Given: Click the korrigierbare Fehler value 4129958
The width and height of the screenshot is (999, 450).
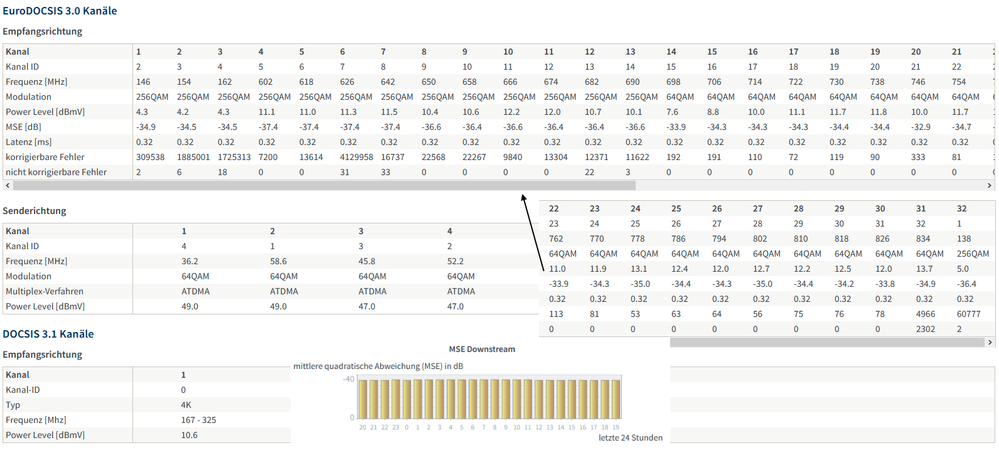Looking at the screenshot, I should coord(356,157).
